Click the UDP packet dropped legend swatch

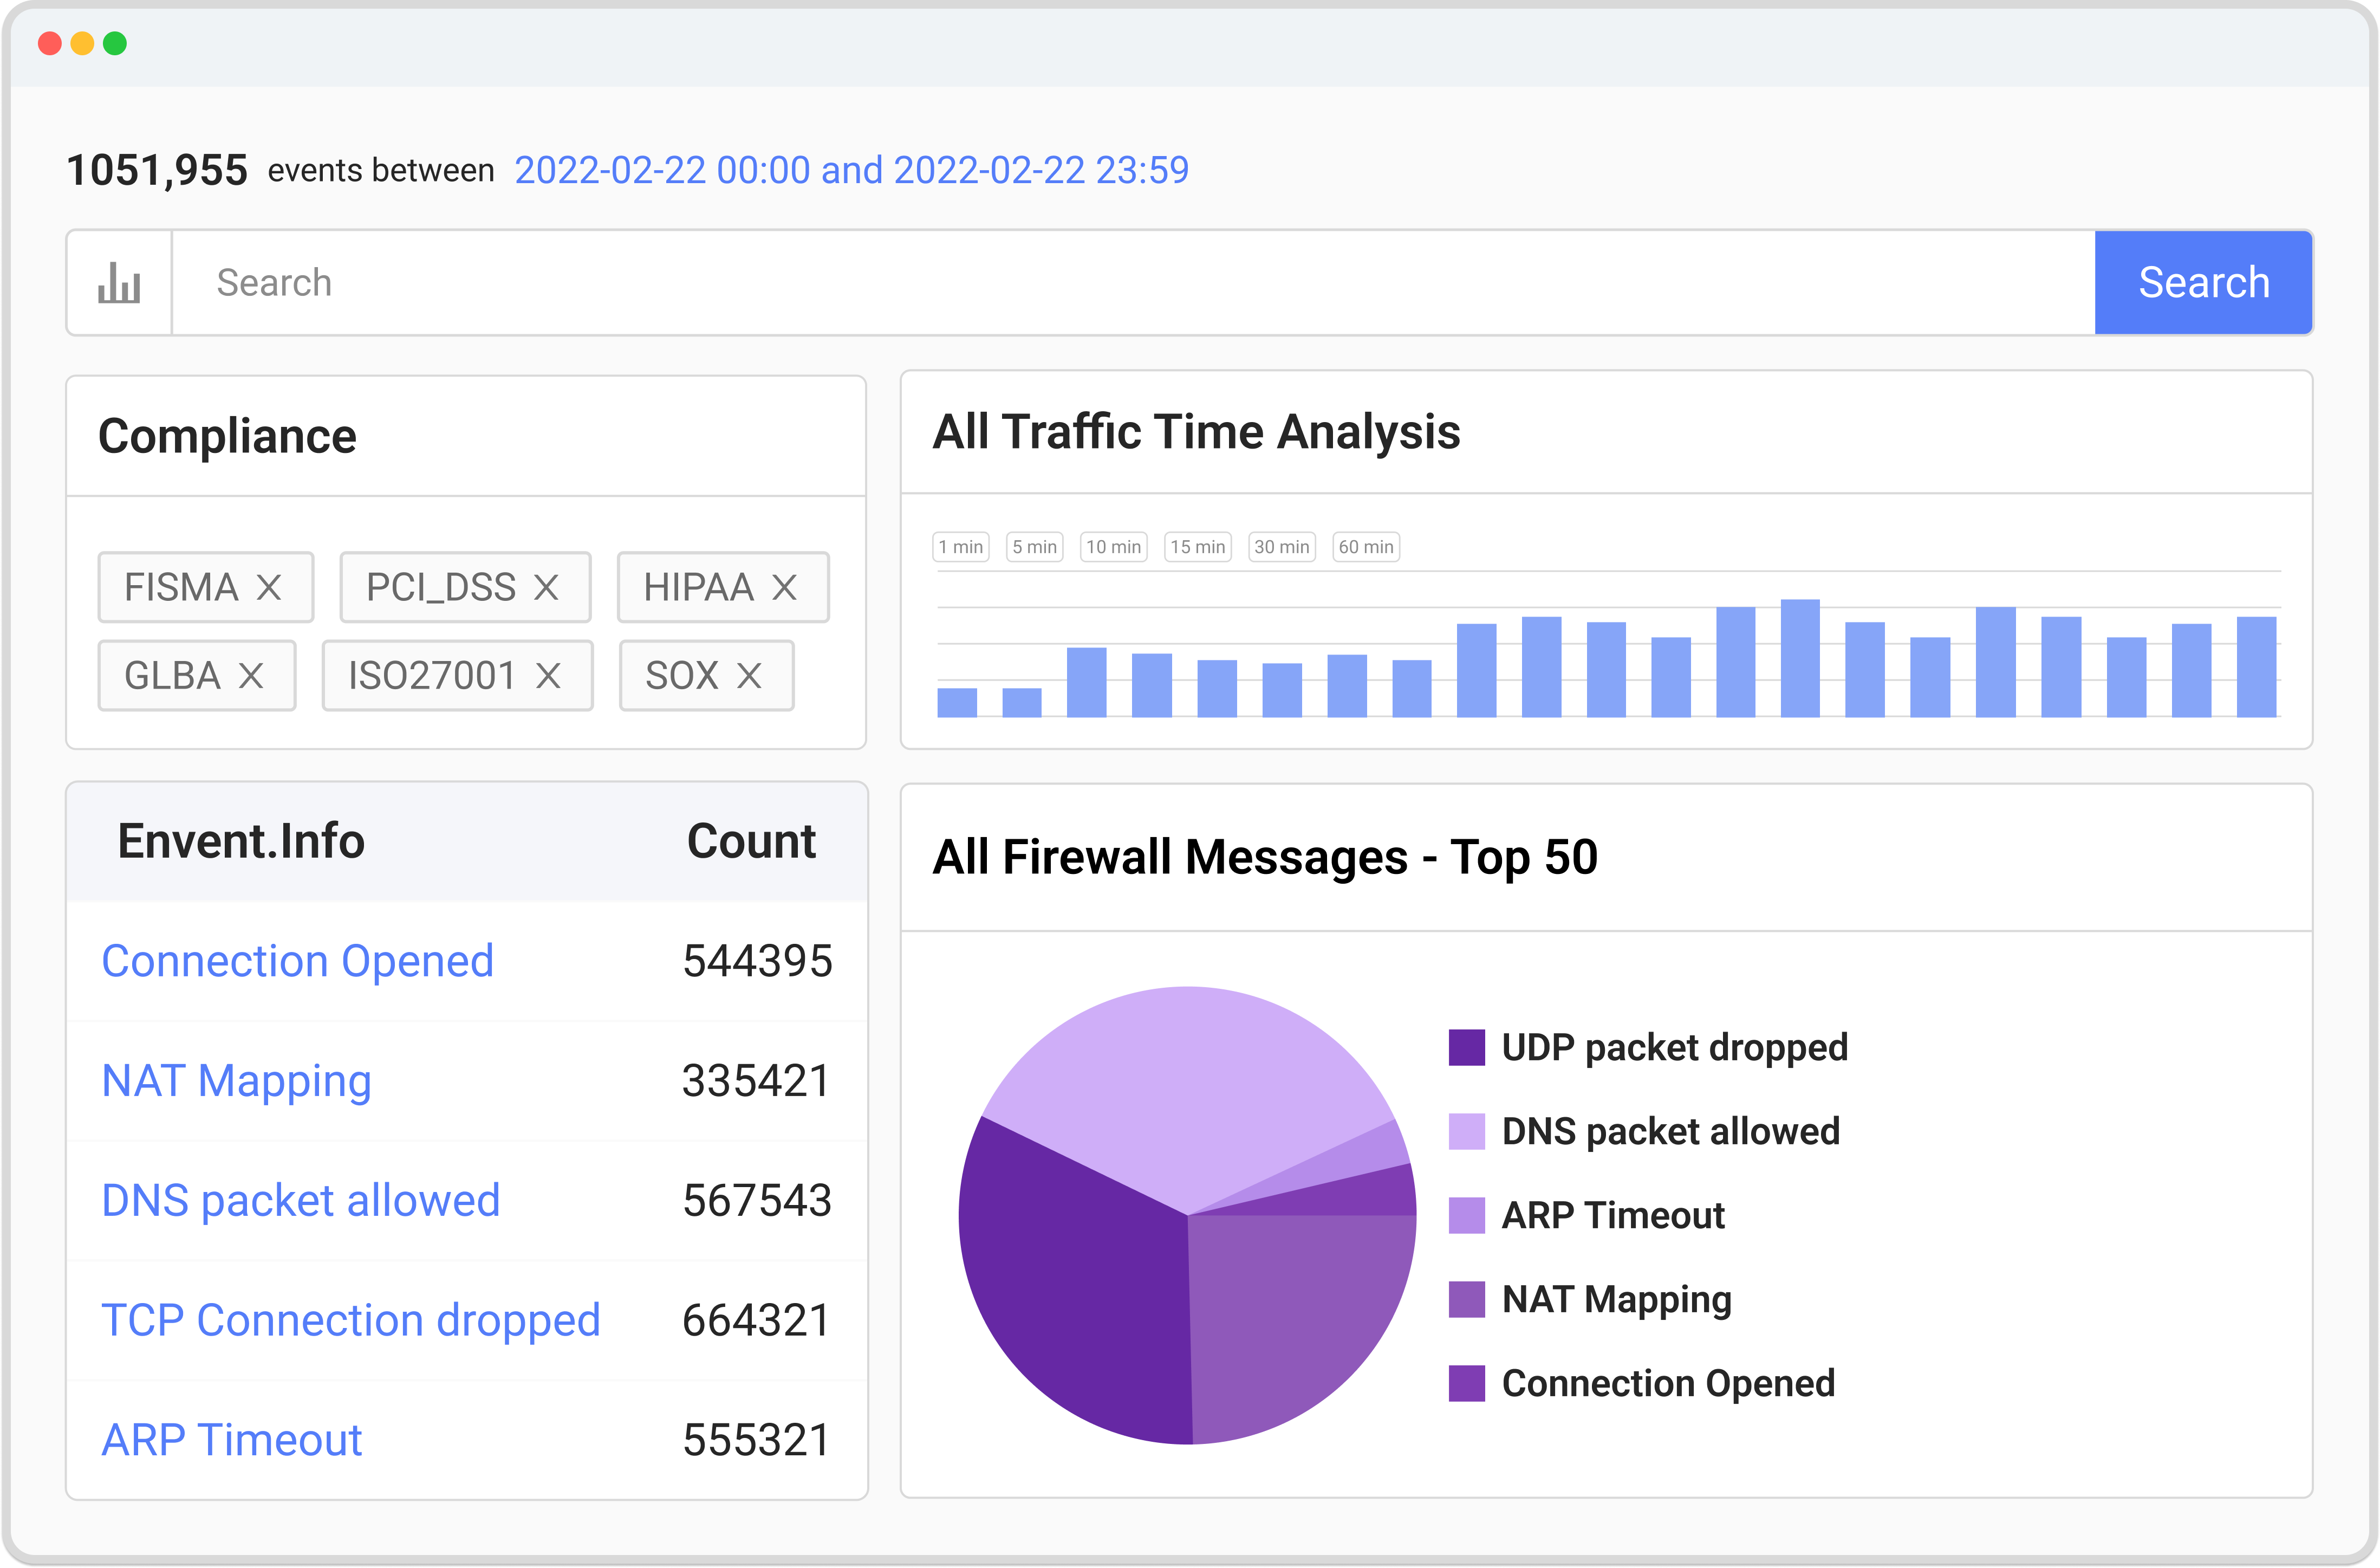[x=1468, y=1048]
